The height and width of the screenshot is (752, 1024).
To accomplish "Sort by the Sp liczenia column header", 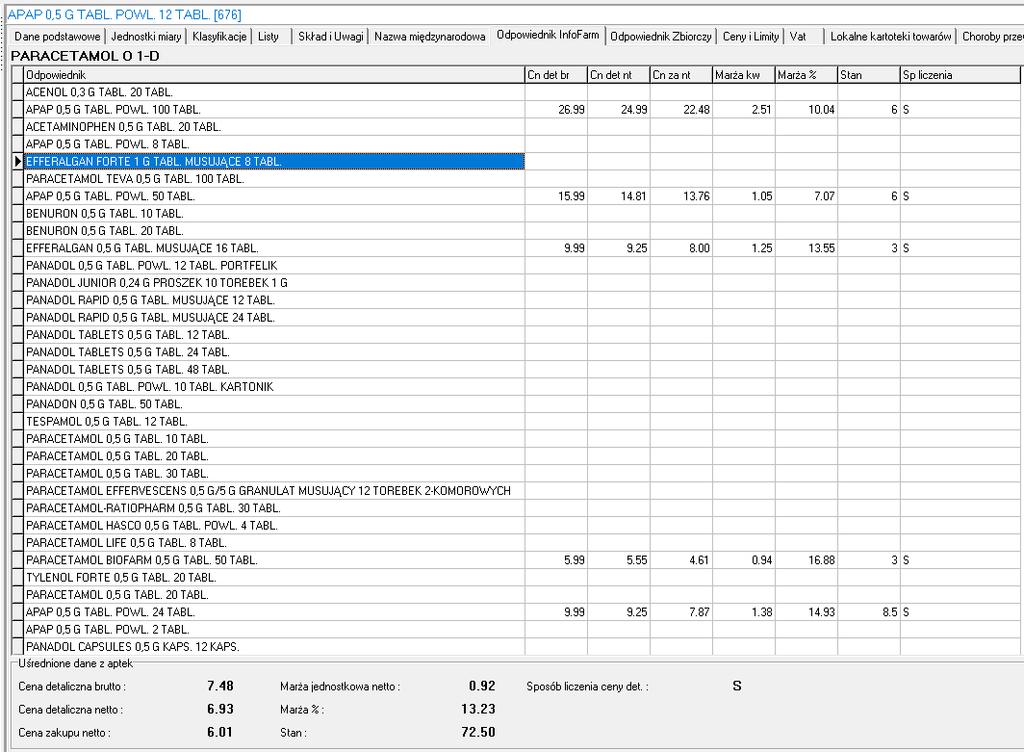I will click(x=960, y=75).
